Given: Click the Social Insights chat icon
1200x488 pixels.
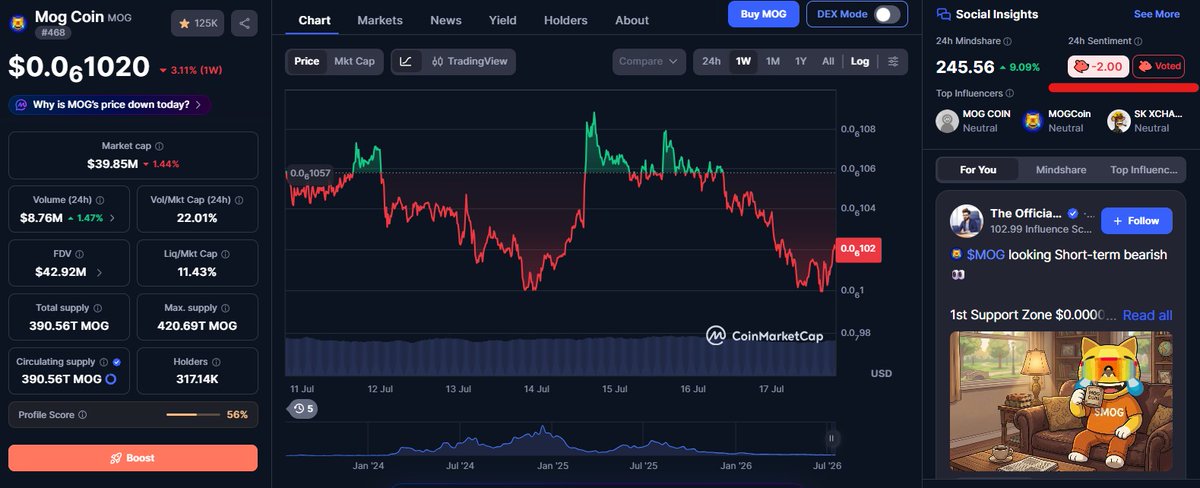Looking at the screenshot, I should pos(943,14).
